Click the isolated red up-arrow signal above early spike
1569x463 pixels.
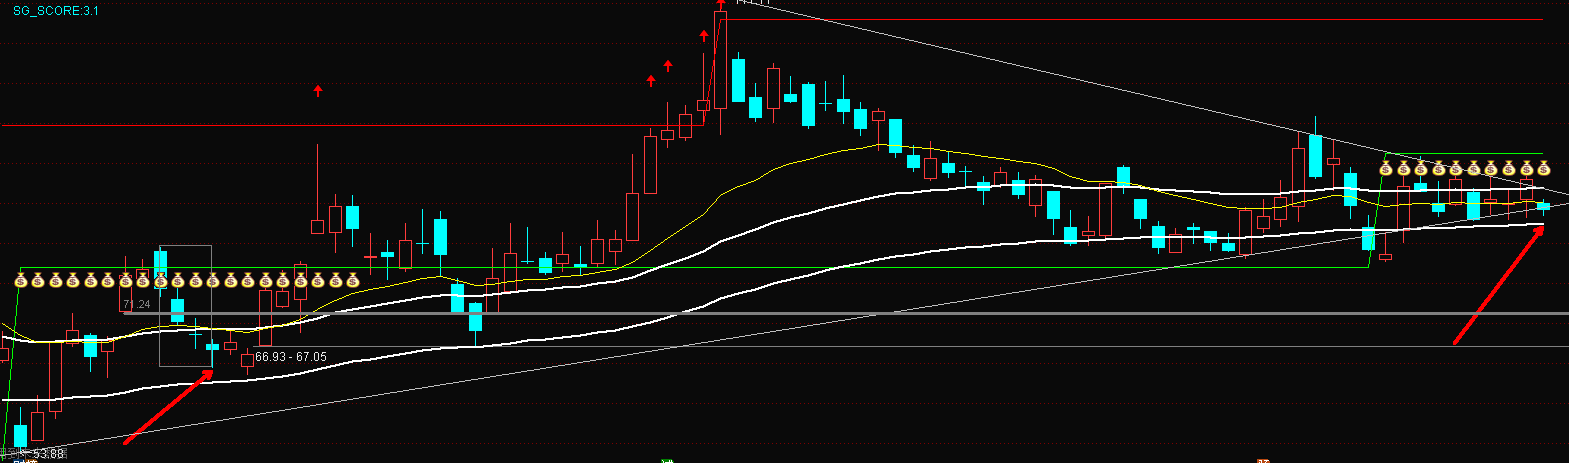pos(318,91)
